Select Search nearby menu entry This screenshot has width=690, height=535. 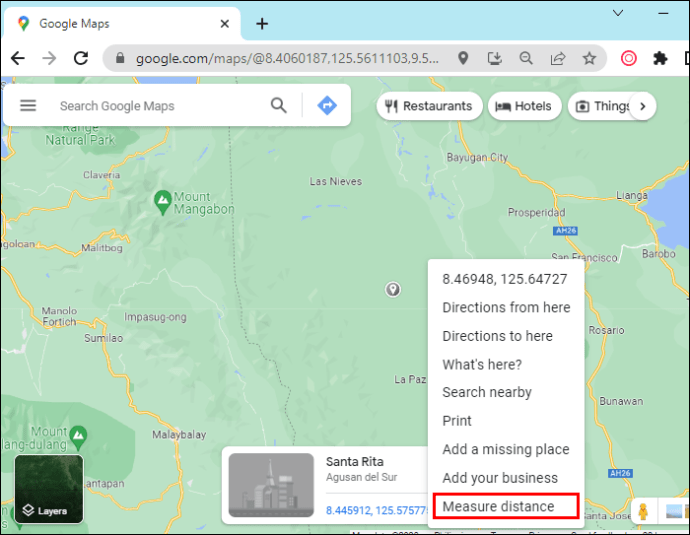pyautogui.click(x=506, y=392)
